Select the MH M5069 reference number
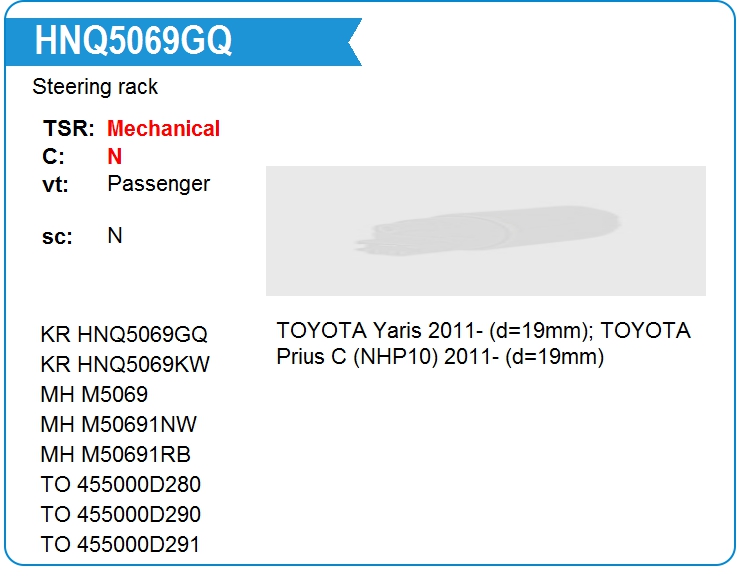 click(94, 394)
